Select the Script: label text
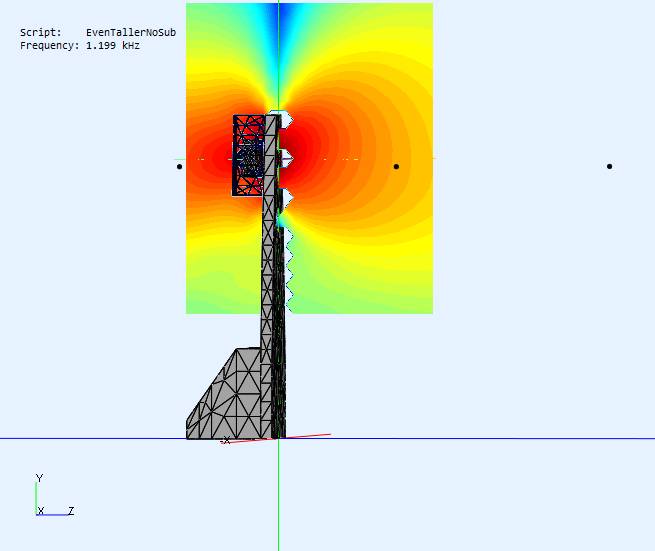This screenshot has width=655, height=551. coord(41,33)
